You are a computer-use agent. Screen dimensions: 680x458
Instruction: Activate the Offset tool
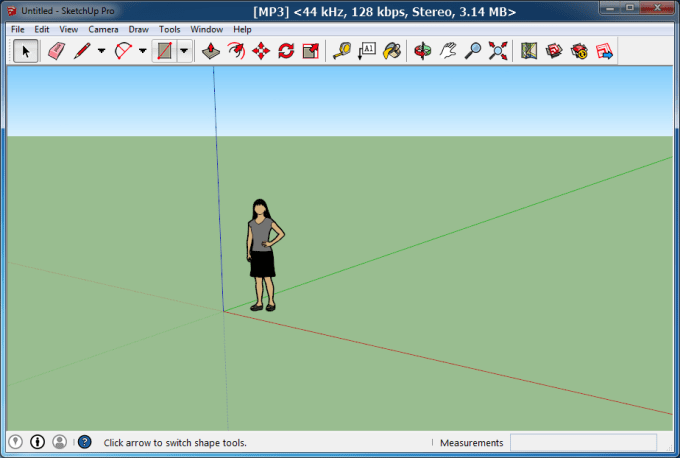tap(236, 51)
